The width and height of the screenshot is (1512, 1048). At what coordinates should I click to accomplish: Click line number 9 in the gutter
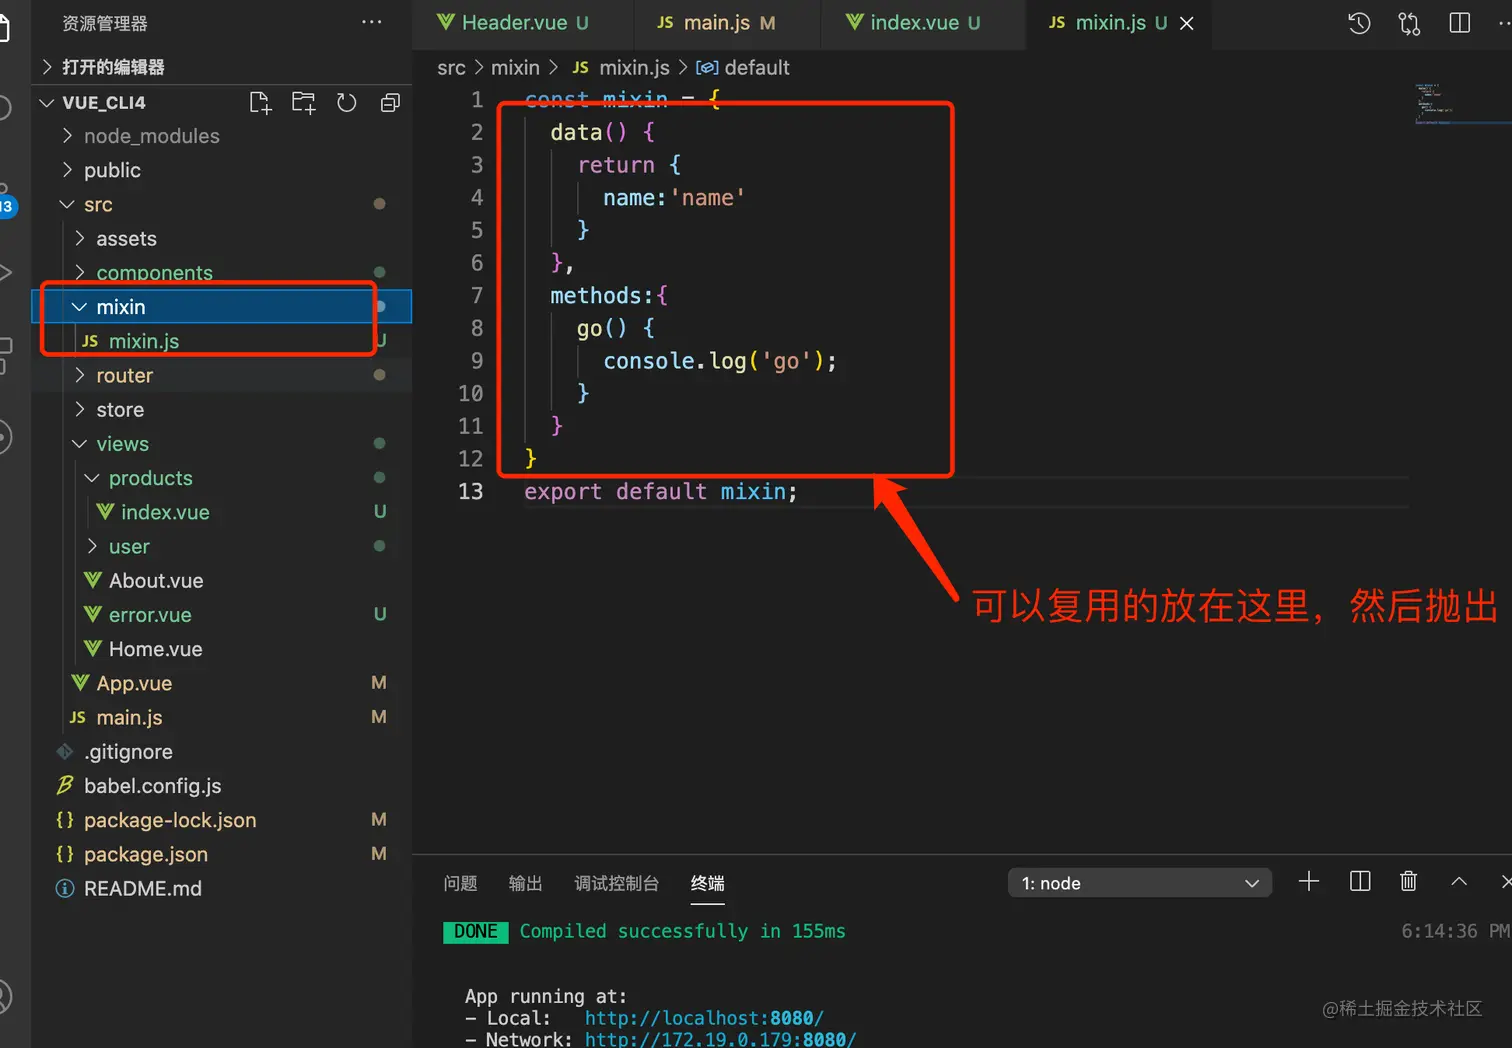pos(476,361)
